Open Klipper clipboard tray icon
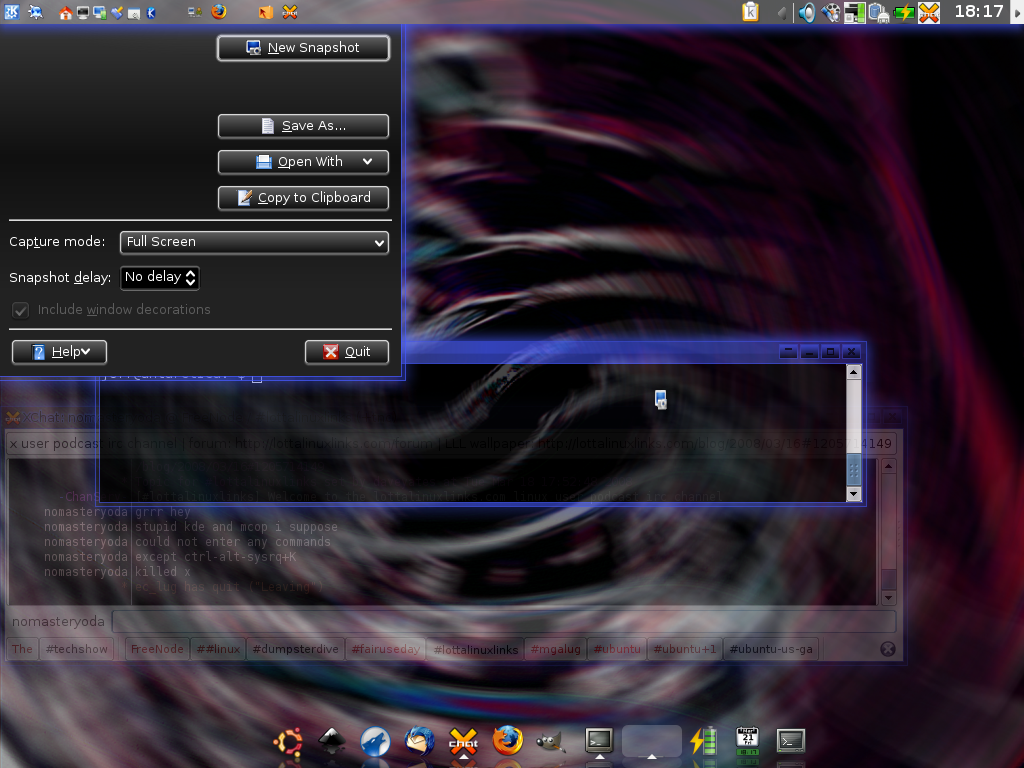1024x768 pixels. [x=750, y=12]
